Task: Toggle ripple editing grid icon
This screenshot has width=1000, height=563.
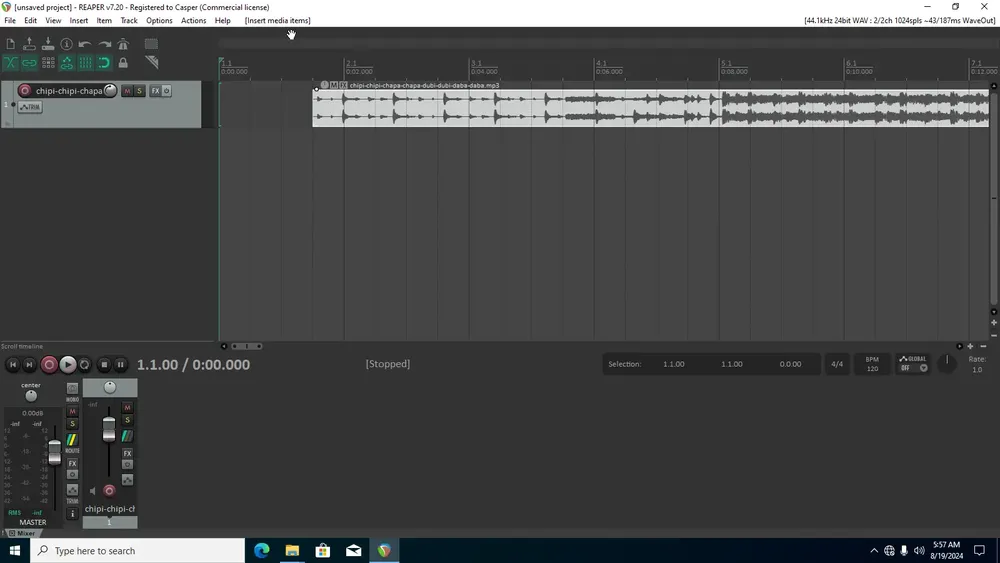Action: click(48, 62)
